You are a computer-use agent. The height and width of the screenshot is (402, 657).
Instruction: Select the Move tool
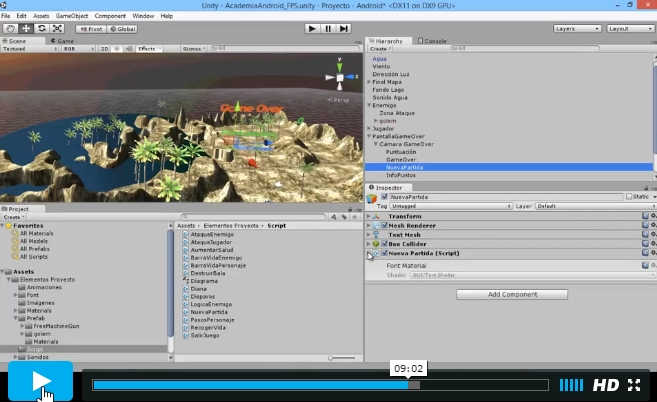(26, 29)
